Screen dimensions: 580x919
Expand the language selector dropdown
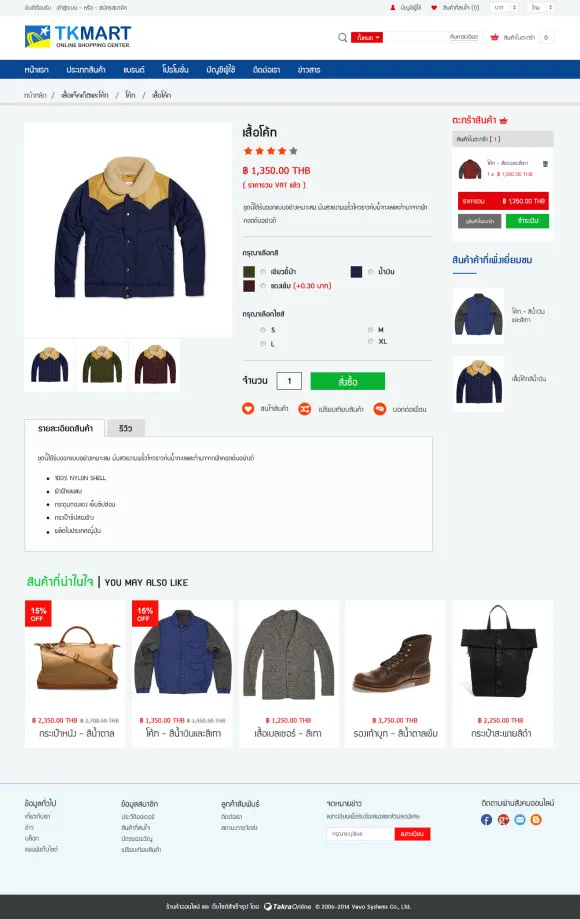(x=540, y=8)
